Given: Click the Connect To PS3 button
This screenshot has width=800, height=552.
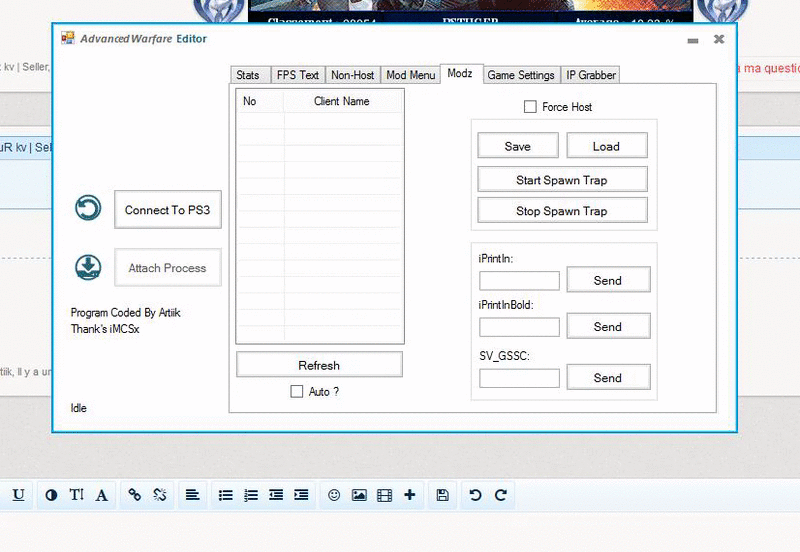Looking at the screenshot, I should 168,210.
